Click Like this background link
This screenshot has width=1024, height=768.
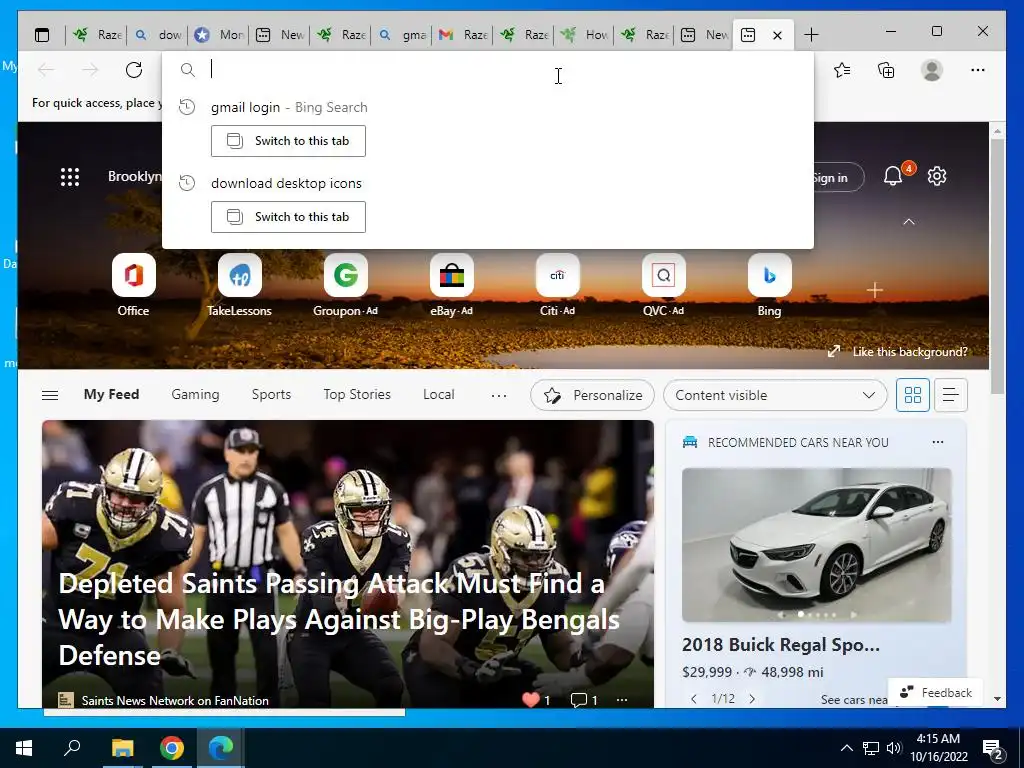(898, 351)
